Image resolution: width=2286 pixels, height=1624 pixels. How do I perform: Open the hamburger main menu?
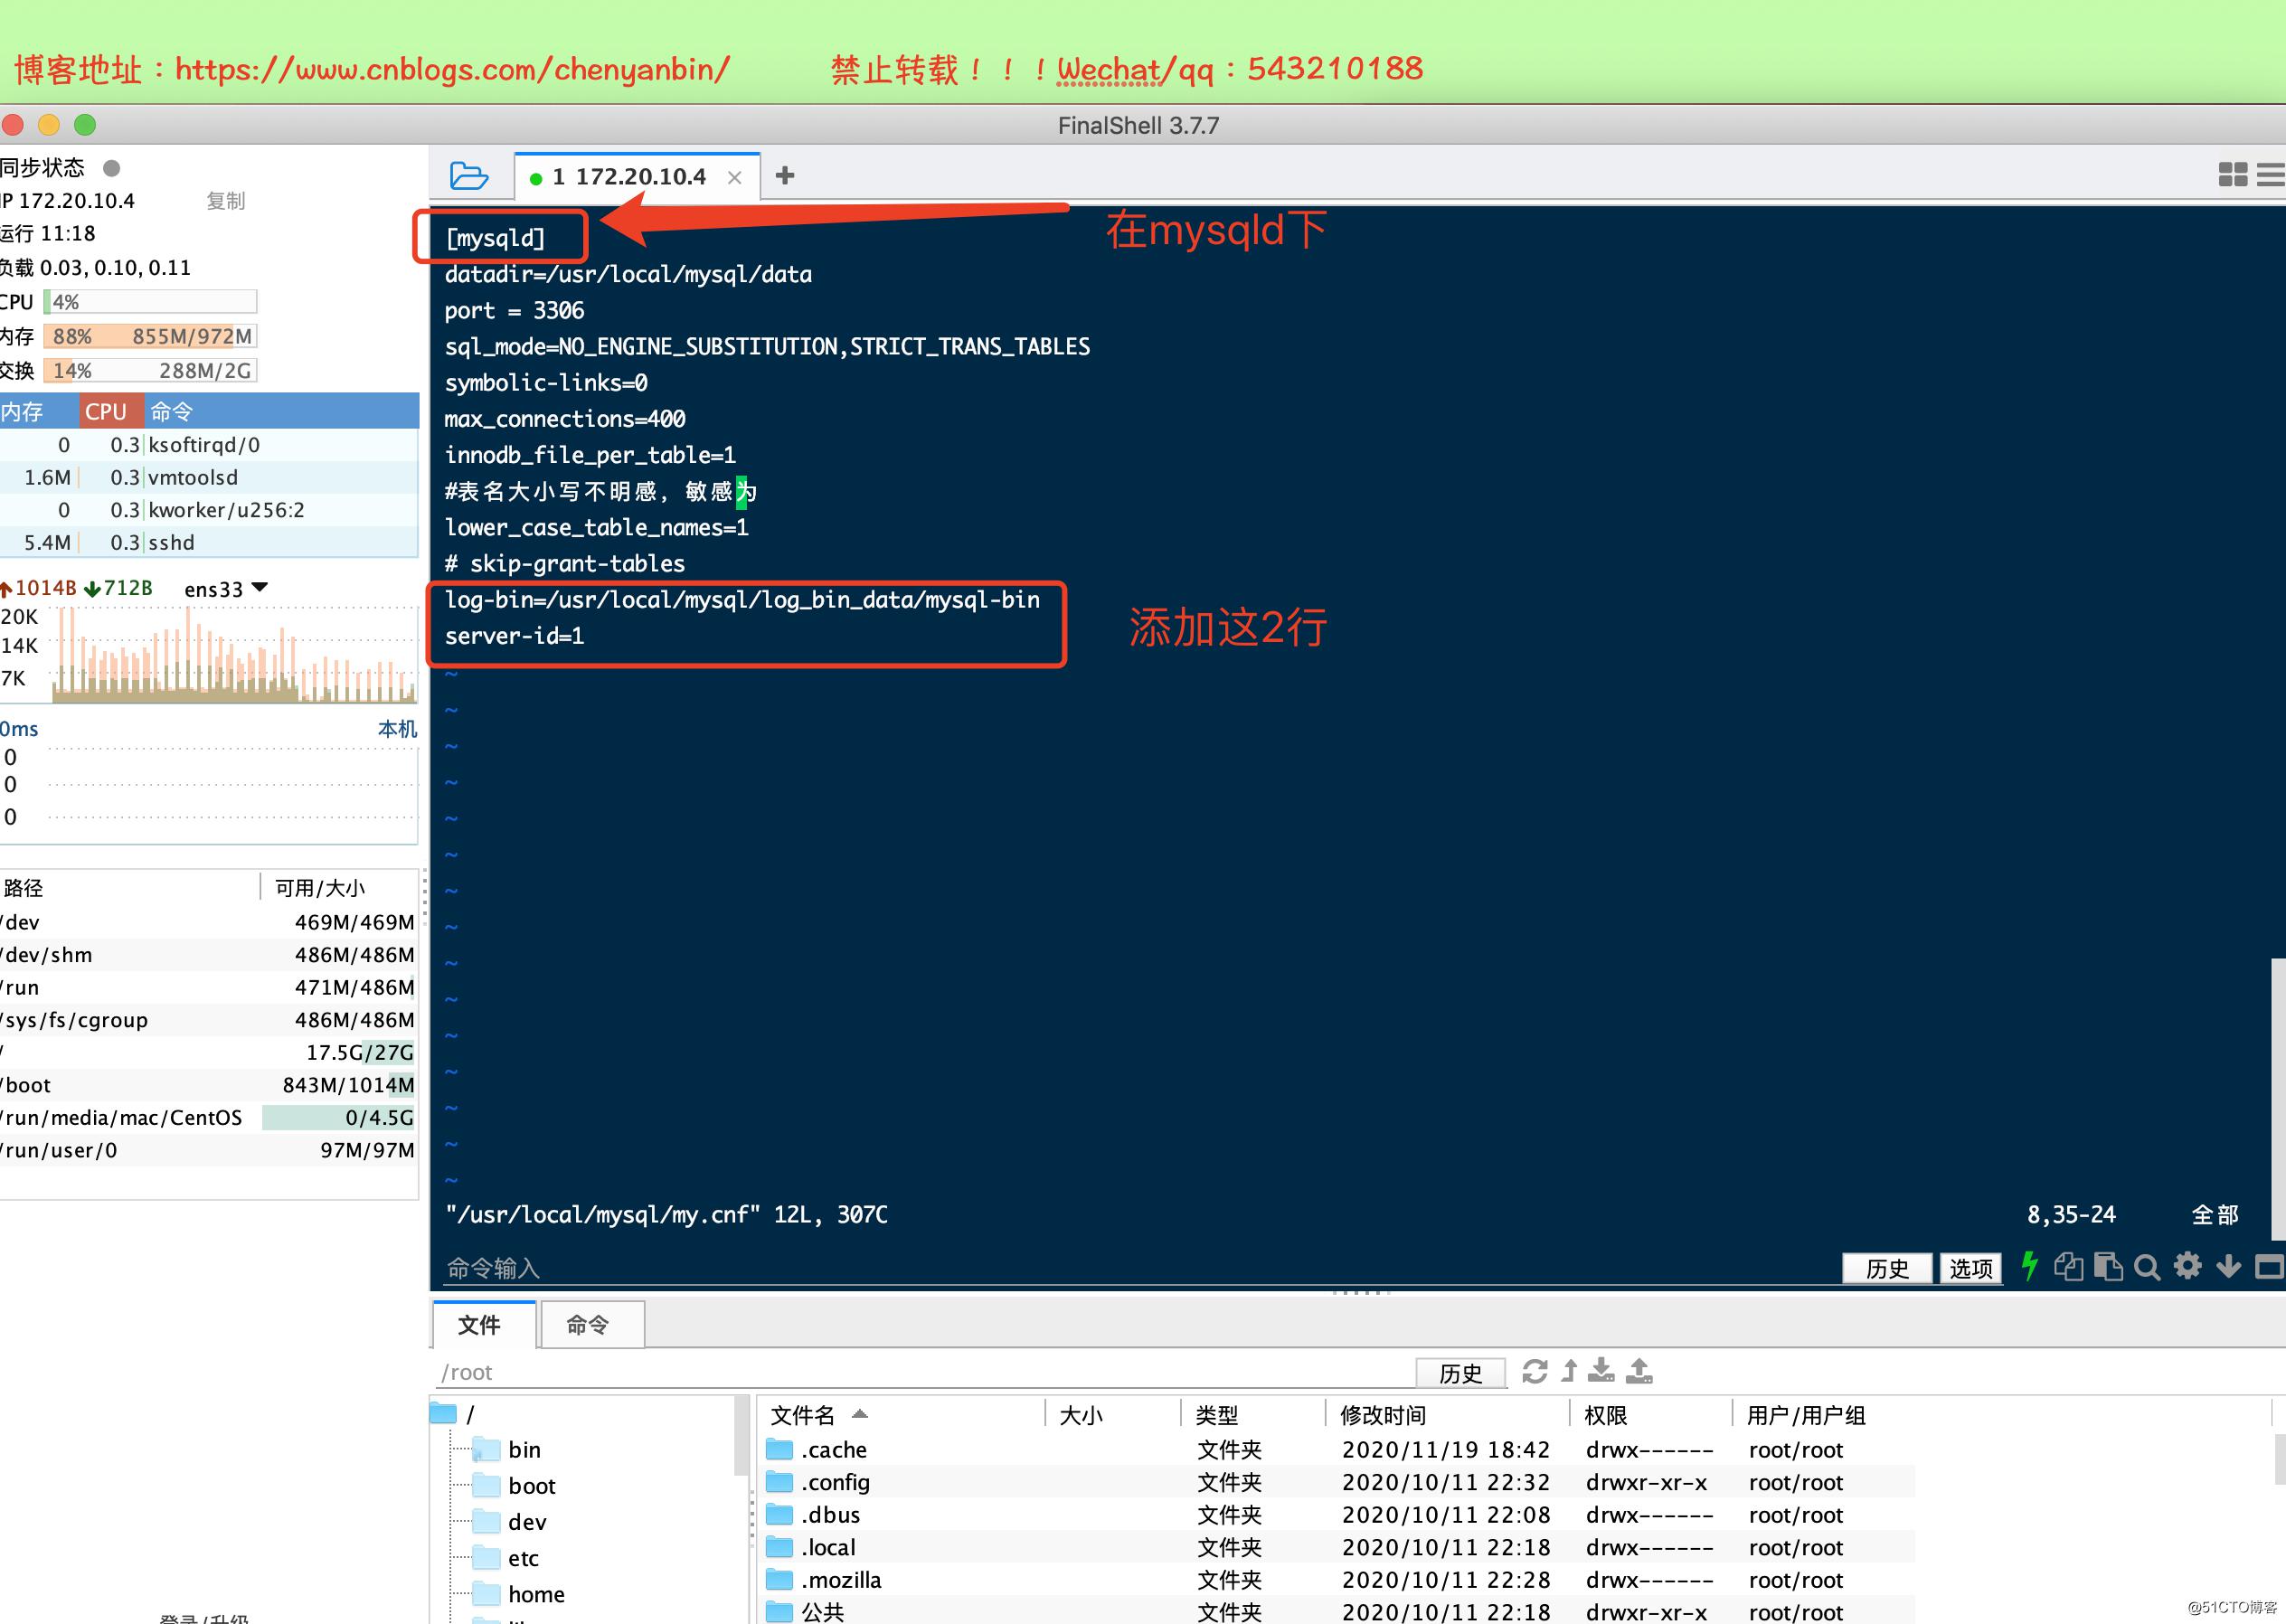click(2270, 175)
